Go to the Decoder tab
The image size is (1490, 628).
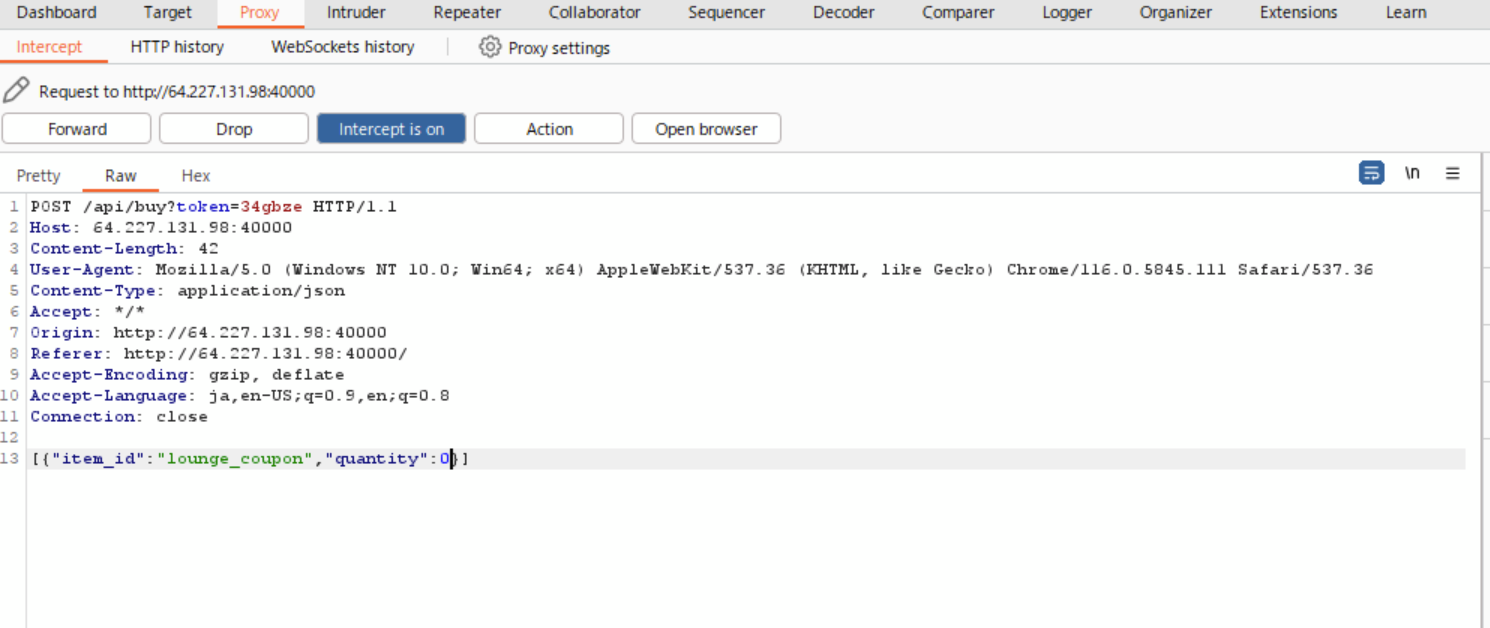pyautogui.click(x=843, y=13)
